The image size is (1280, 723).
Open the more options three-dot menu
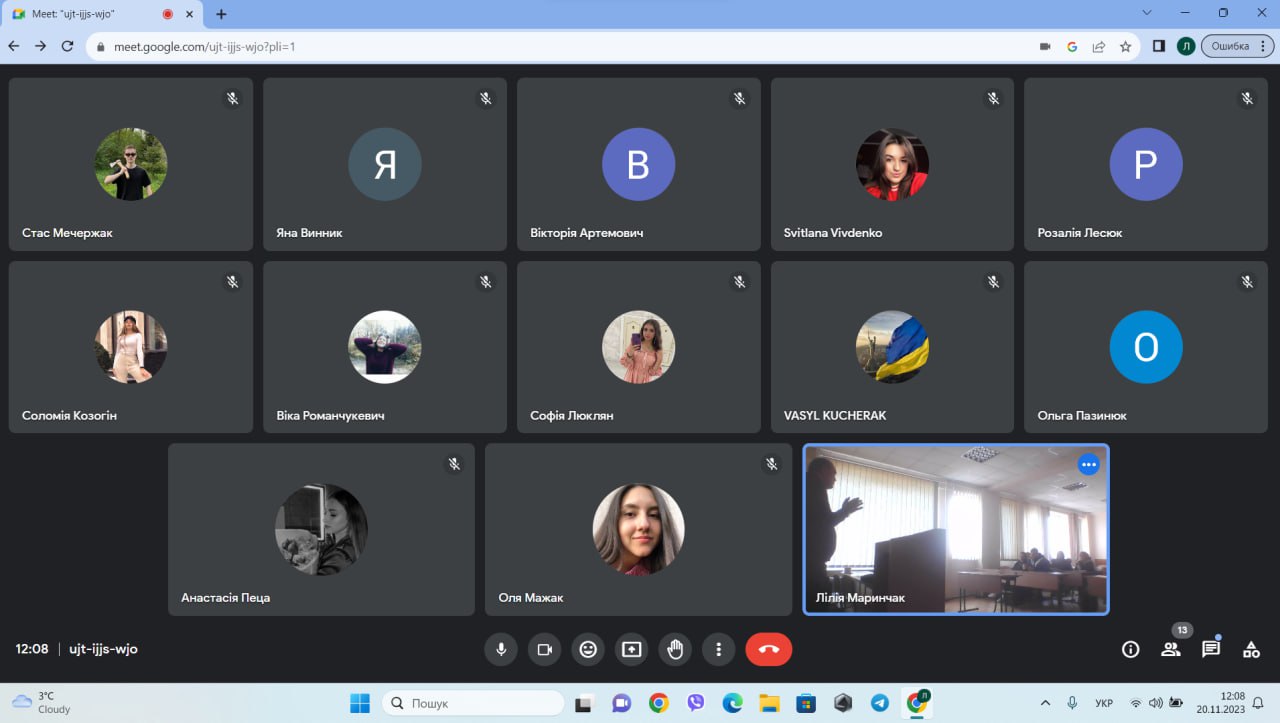[x=718, y=649]
